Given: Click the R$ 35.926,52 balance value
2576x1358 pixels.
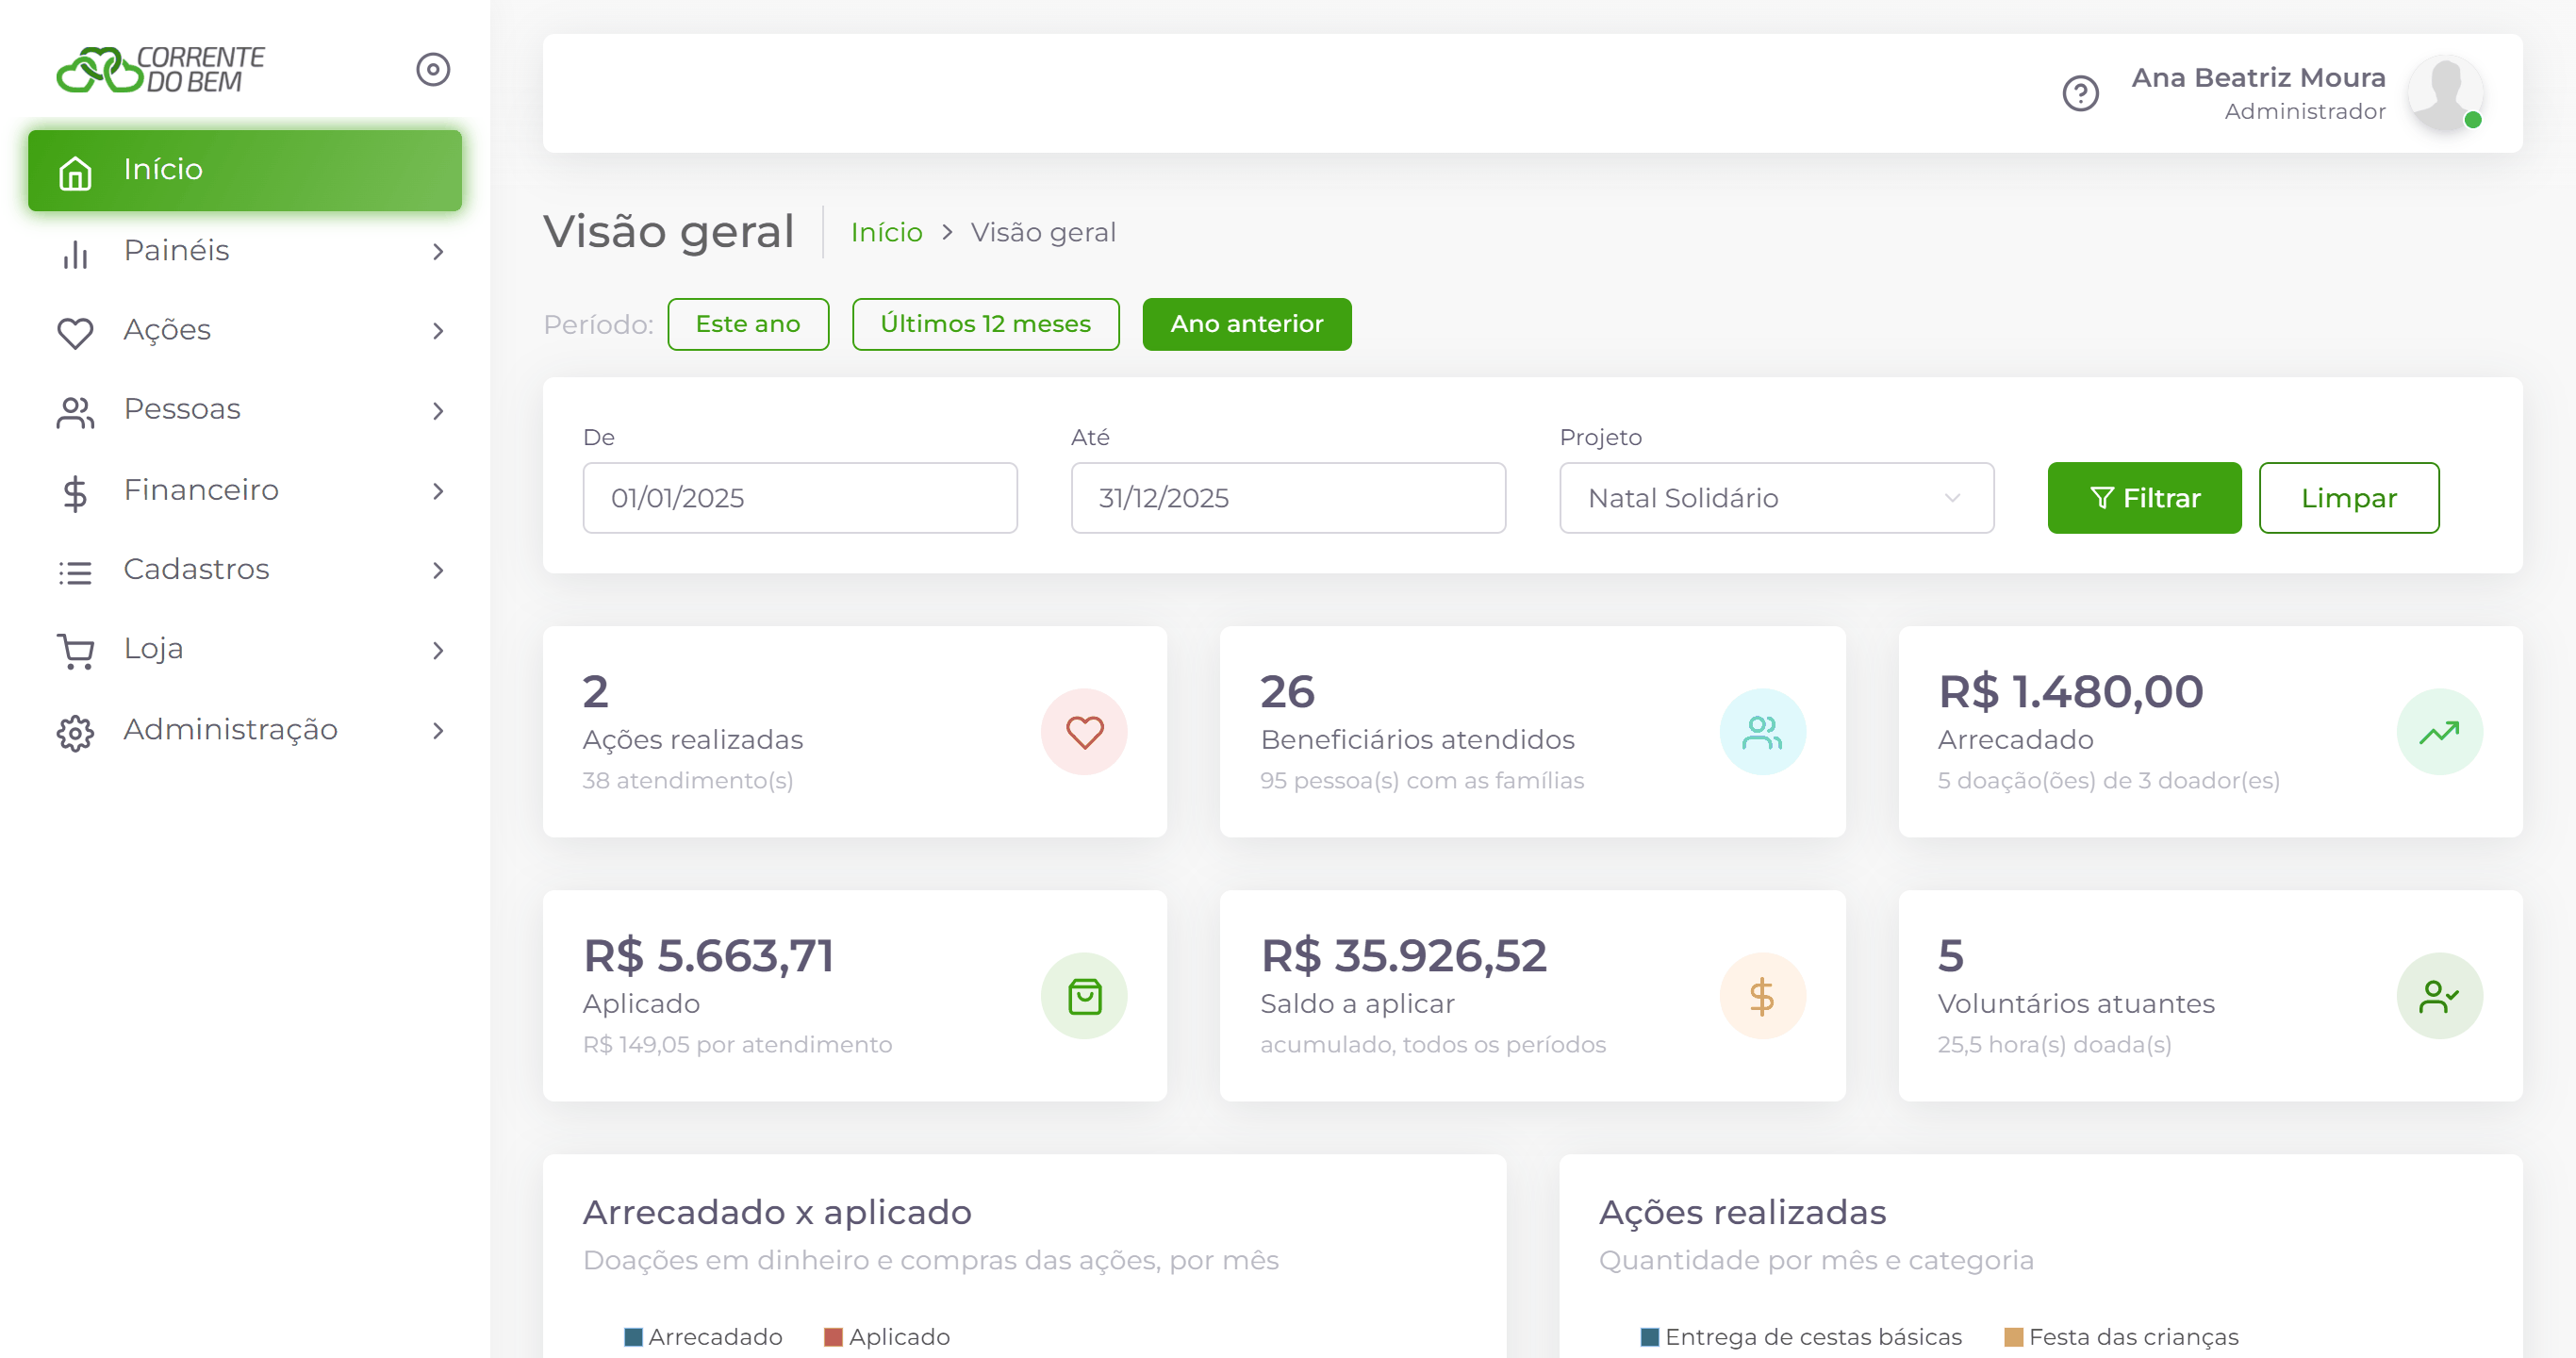Looking at the screenshot, I should (x=1403, y=956).
